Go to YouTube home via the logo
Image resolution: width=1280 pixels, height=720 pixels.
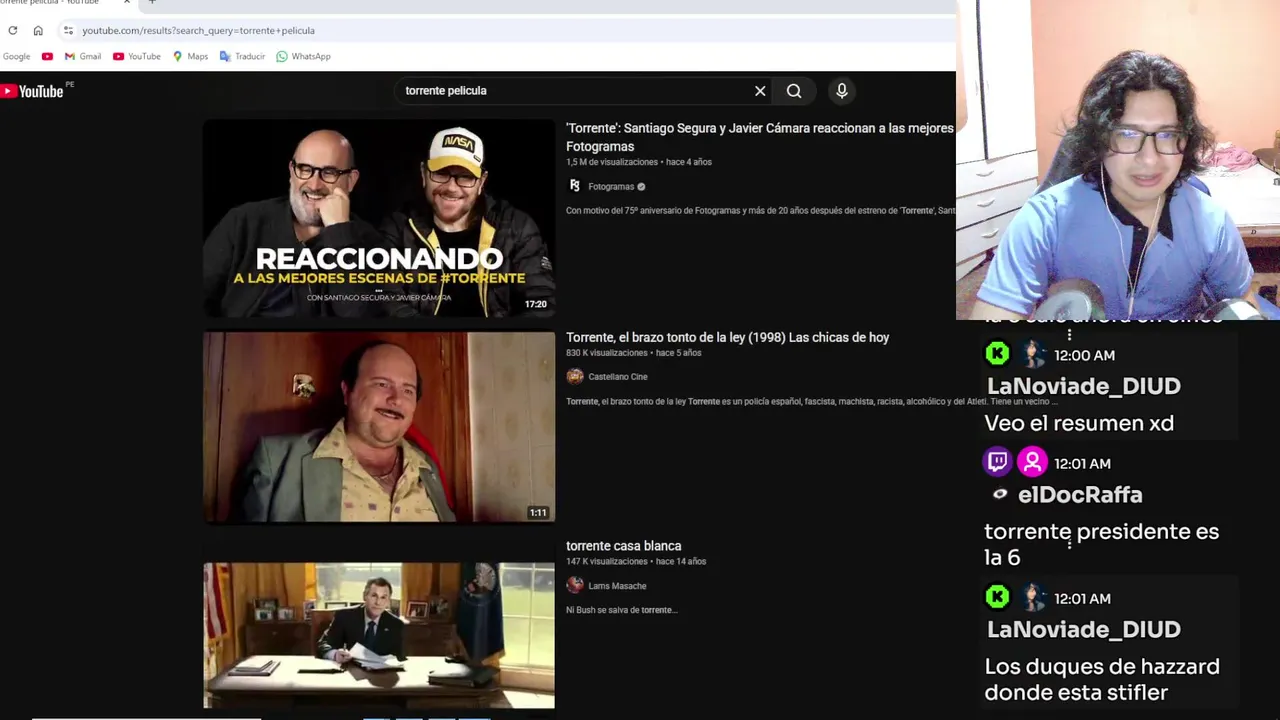pyautogui.click(x=33, y=91)
